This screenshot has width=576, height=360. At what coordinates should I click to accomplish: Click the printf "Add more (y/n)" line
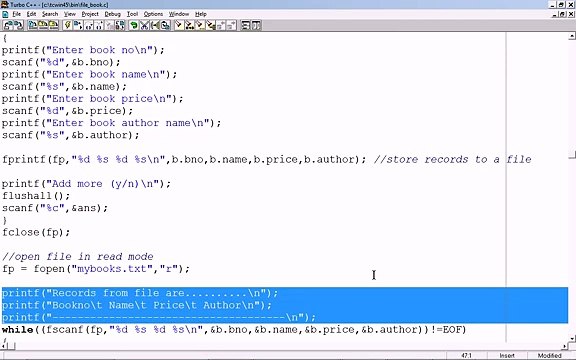[86, 184]
